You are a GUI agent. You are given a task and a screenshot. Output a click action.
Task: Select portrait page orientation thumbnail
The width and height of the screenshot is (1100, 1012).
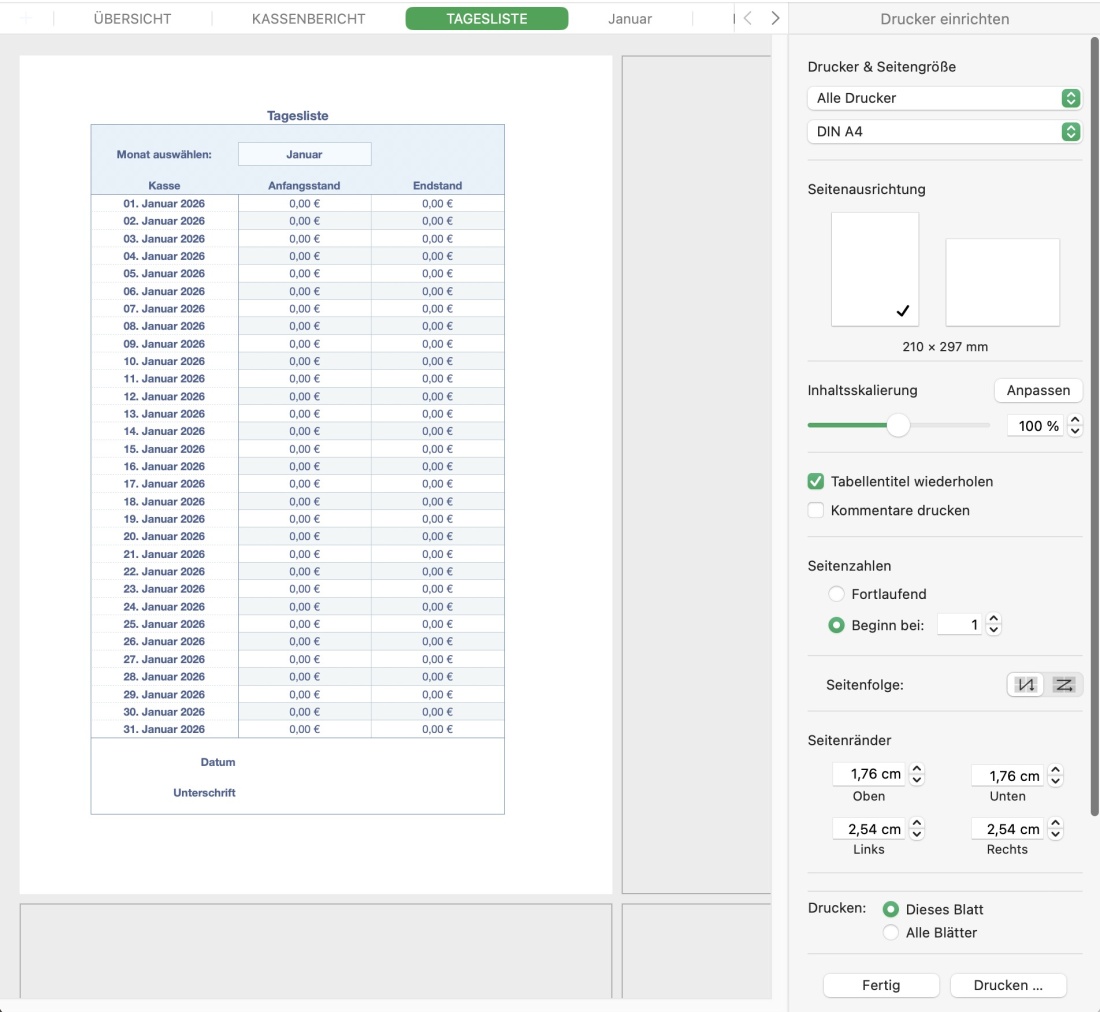[x=874, y=268]
